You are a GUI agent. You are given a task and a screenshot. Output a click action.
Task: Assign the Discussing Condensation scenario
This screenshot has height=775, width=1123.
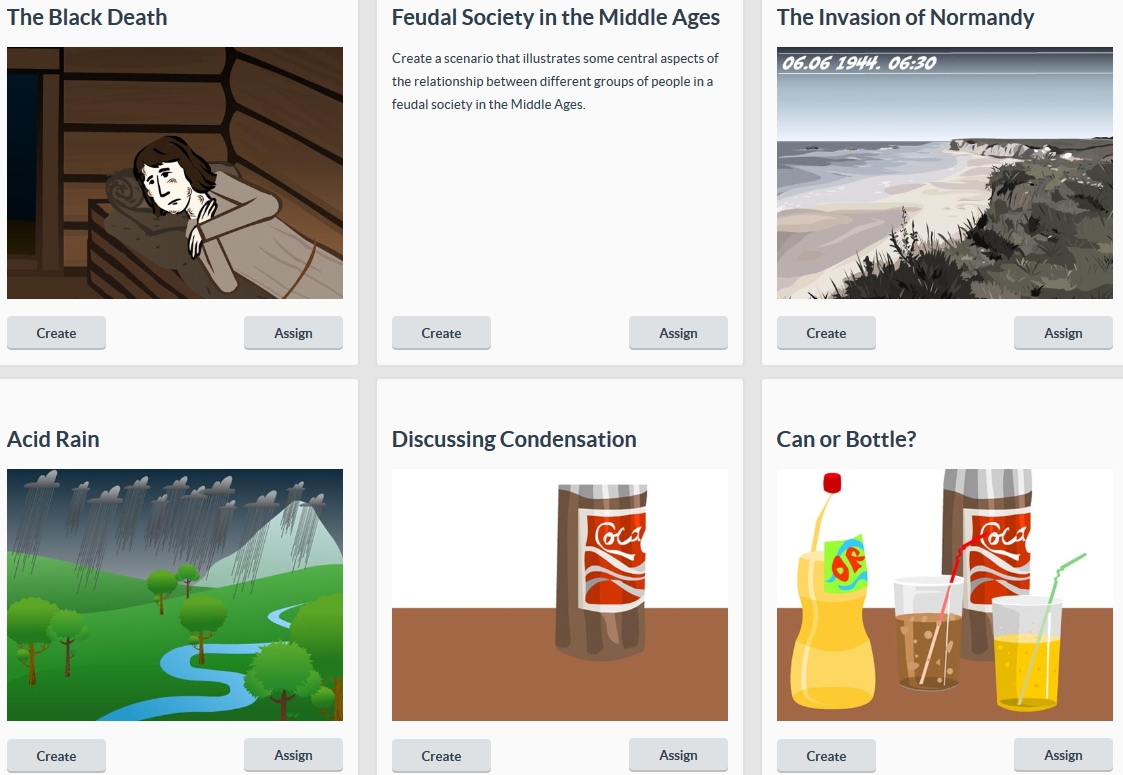[x=678, y=755]
